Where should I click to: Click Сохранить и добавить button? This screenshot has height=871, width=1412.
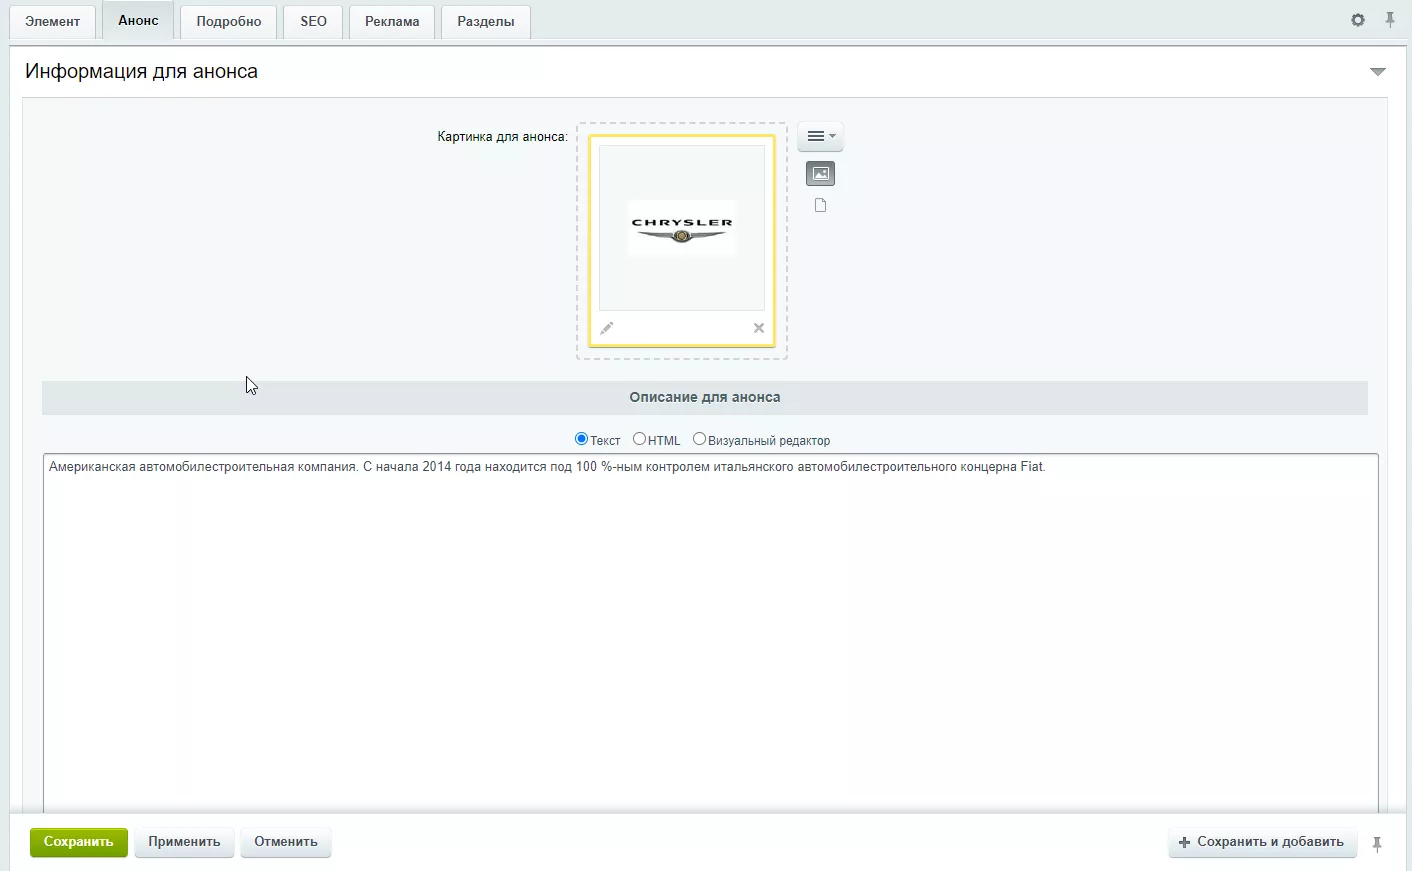1262,842
